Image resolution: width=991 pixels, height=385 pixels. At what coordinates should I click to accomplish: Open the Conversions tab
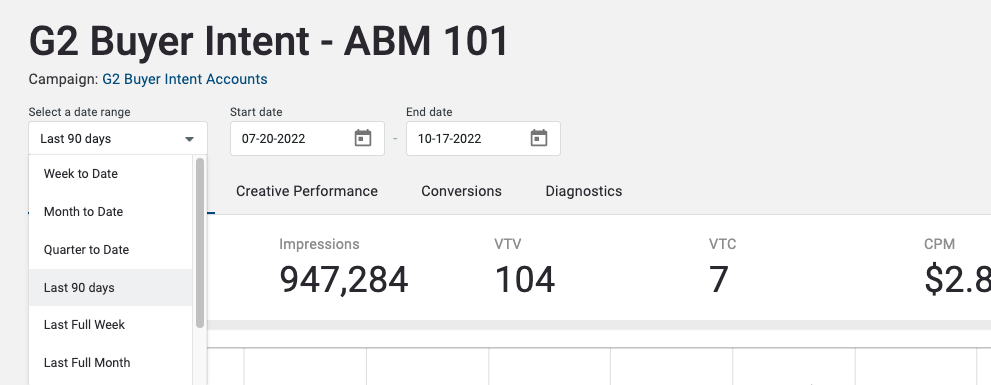point(461,191)
